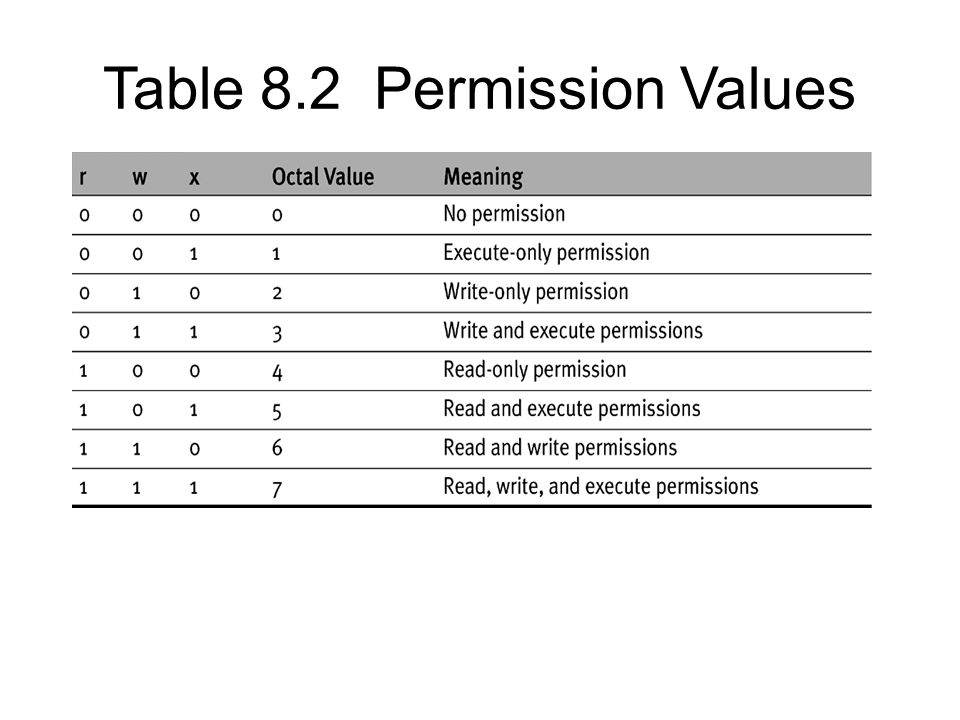This screenshot has height=720, width=960.
Task: Click the slide title 'Table 8.2 Permission Values'
Action: coord(479,89)
